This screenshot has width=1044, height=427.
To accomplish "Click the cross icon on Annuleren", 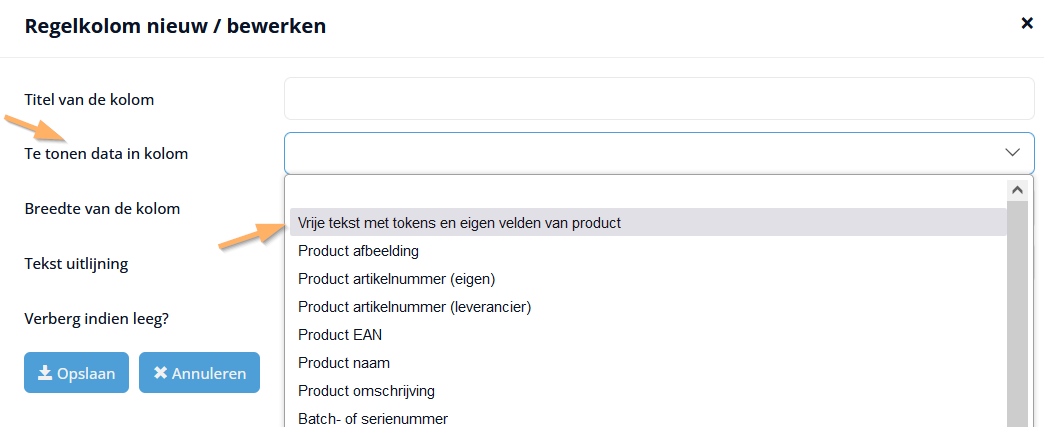I will (x=160, y=373).
